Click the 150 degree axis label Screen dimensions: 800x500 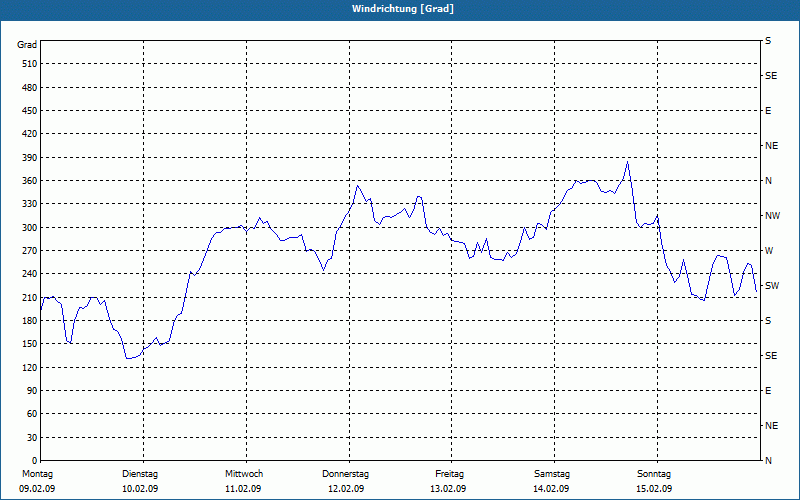pos(30,343)
